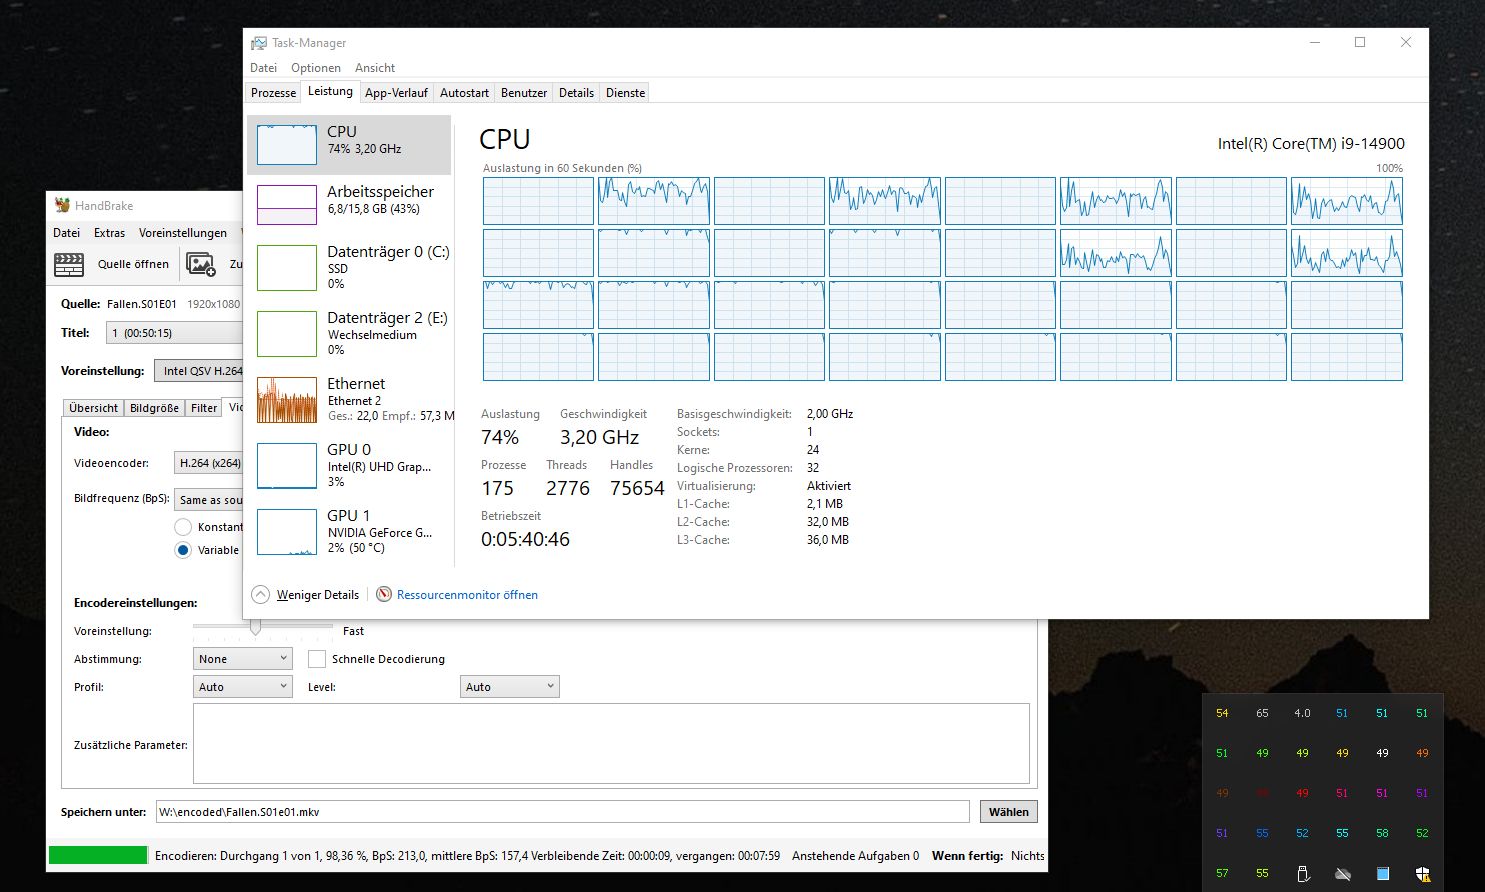
Task: Click the Threads value 2776
Action: pos(568,488)
